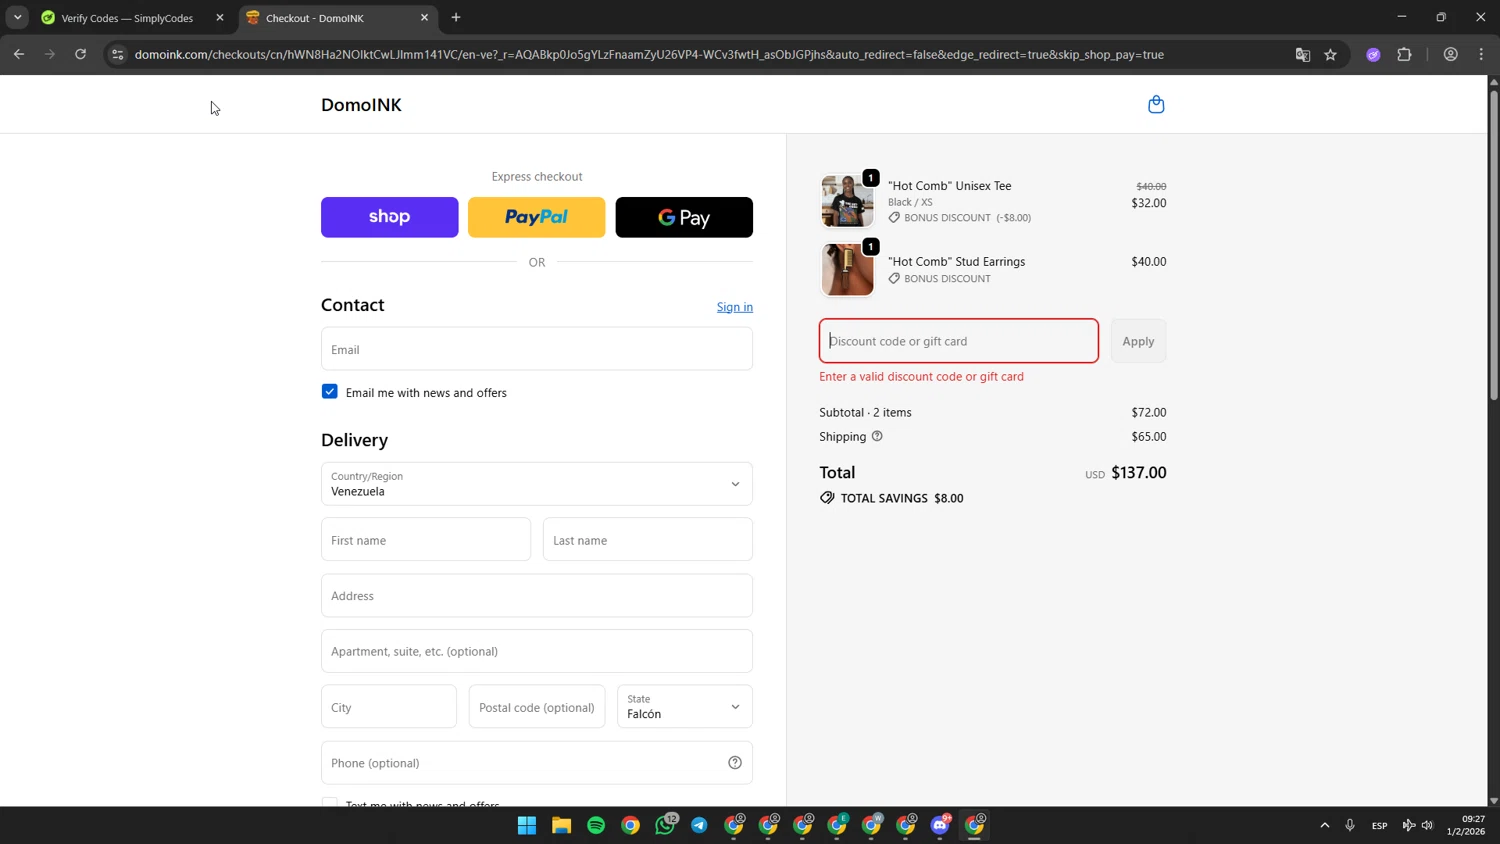Open the Chrome three-dot menu
This screenshot has width=1500, height=844.
click(1482, 54)
